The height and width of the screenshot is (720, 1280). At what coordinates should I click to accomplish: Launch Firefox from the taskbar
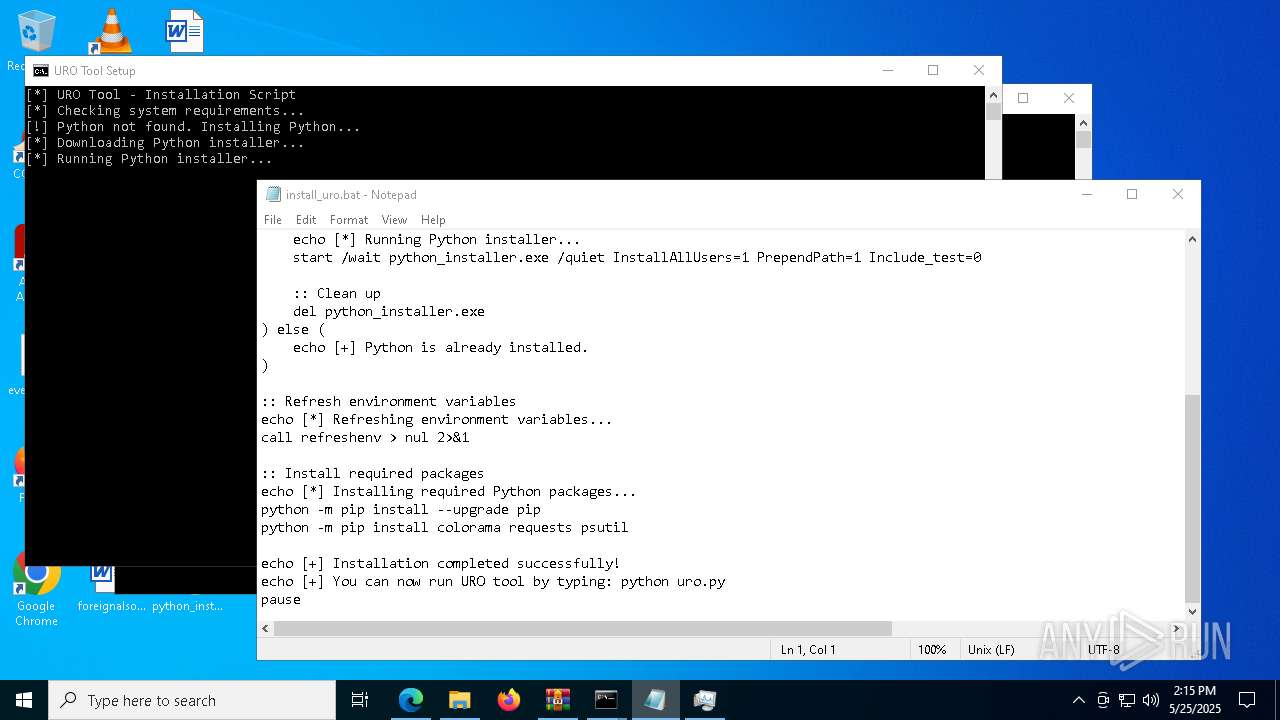[508, 700]
